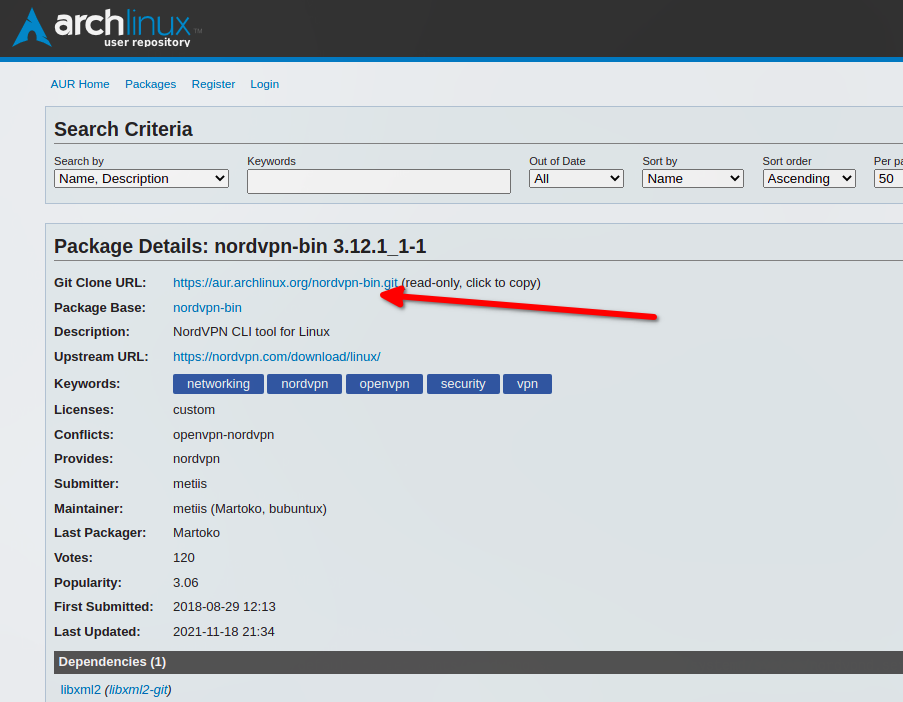Click the description text NordVPN CLI tool for Linux
This screenshot has height=702, width=903.
251,332
